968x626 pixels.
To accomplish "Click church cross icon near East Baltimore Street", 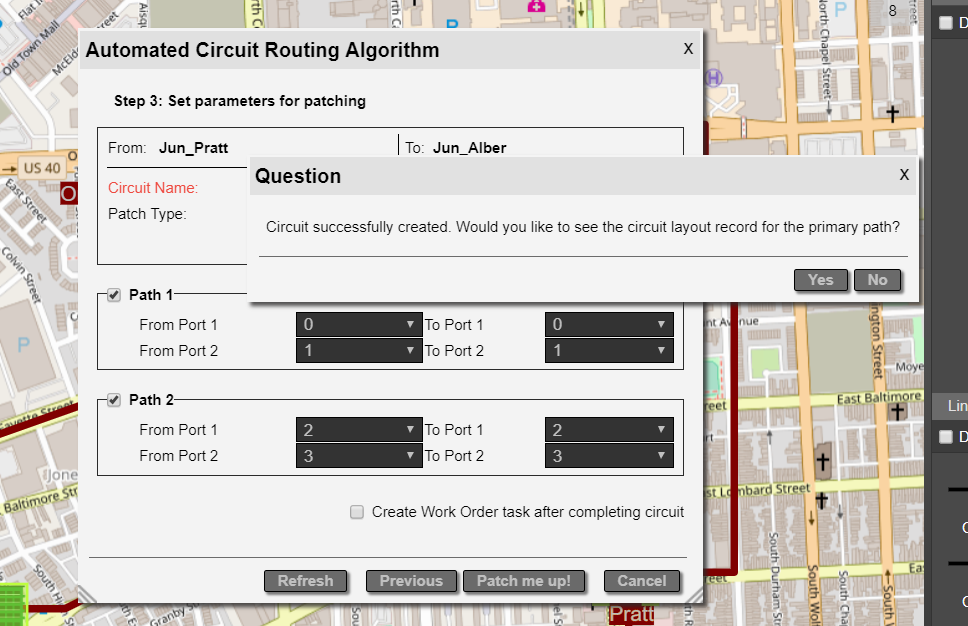I will coord(897,410).
